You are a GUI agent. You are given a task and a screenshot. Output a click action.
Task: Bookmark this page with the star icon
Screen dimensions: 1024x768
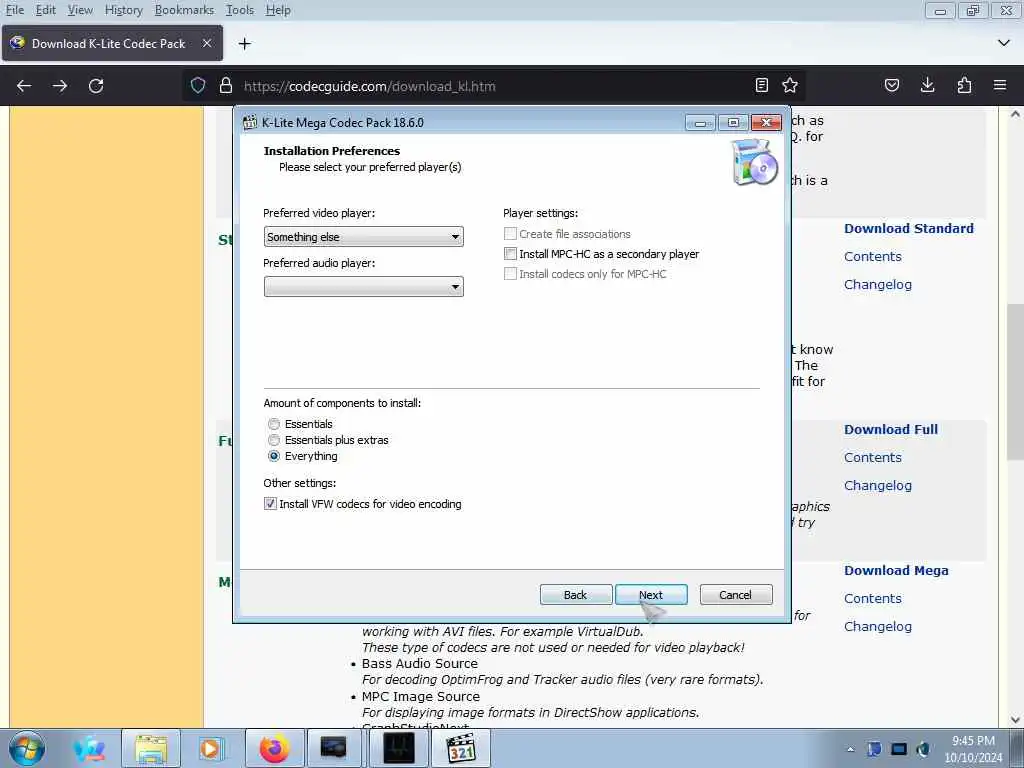(x=790, y=85)
